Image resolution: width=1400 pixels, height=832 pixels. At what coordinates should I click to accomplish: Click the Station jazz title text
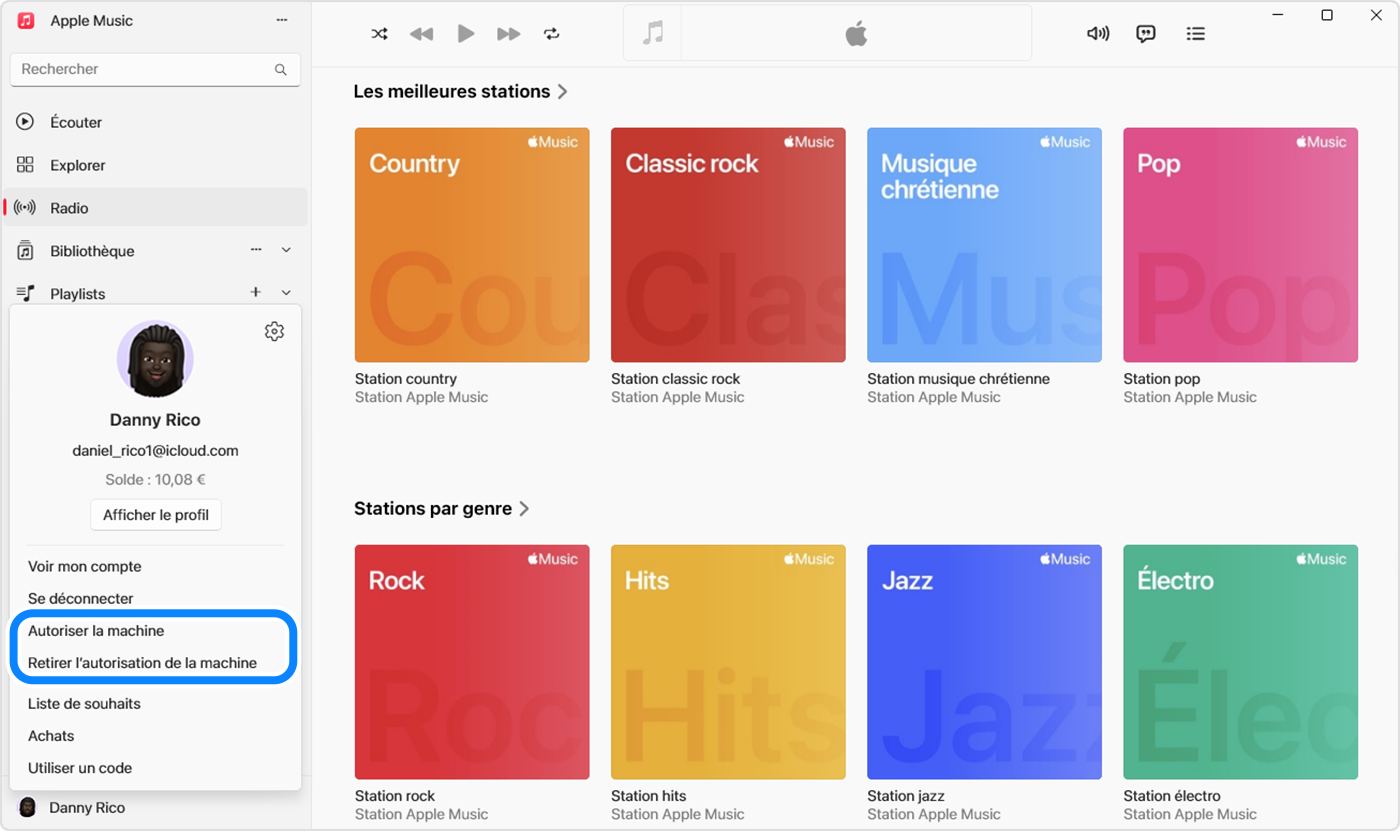click(906, 796)
